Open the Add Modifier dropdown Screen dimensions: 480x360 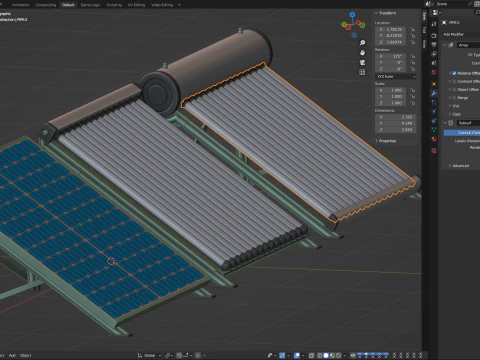point(461,34)
